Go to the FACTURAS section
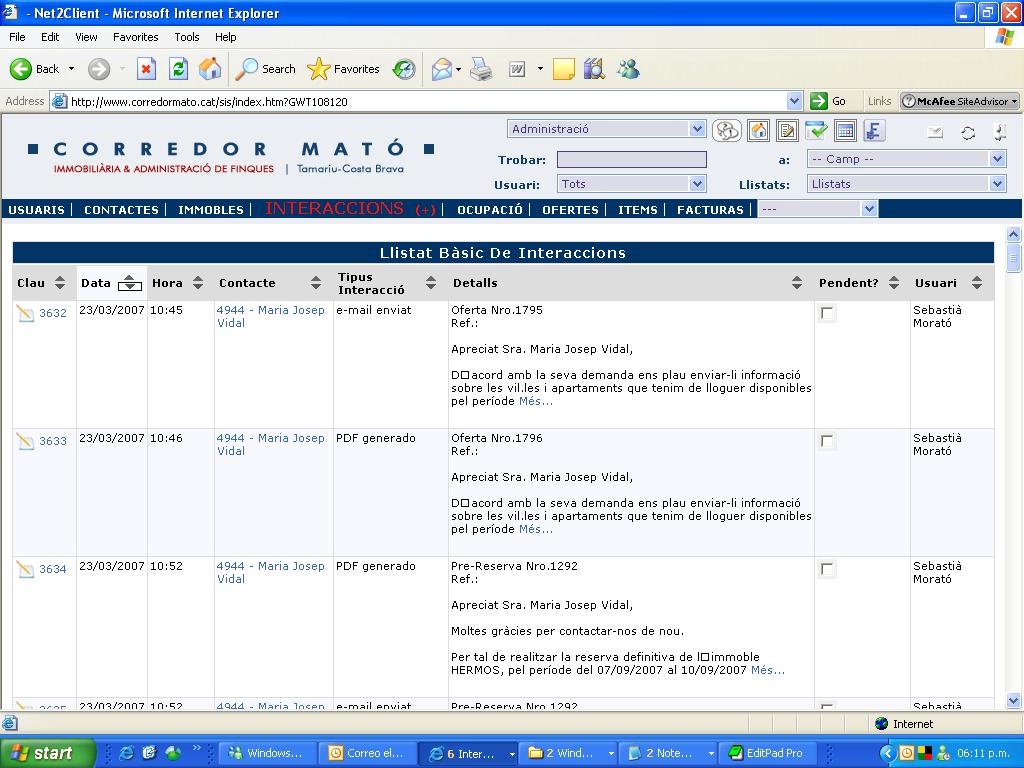1024x768 pixels. [710, 210]
